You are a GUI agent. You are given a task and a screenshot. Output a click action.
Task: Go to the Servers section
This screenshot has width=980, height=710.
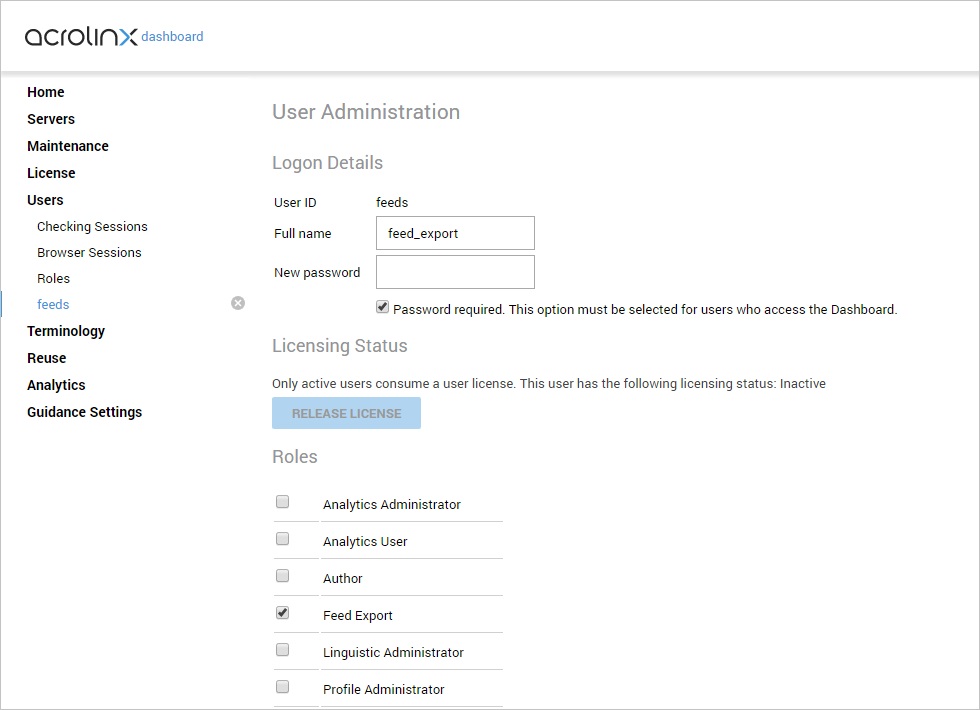pos(51,119)
